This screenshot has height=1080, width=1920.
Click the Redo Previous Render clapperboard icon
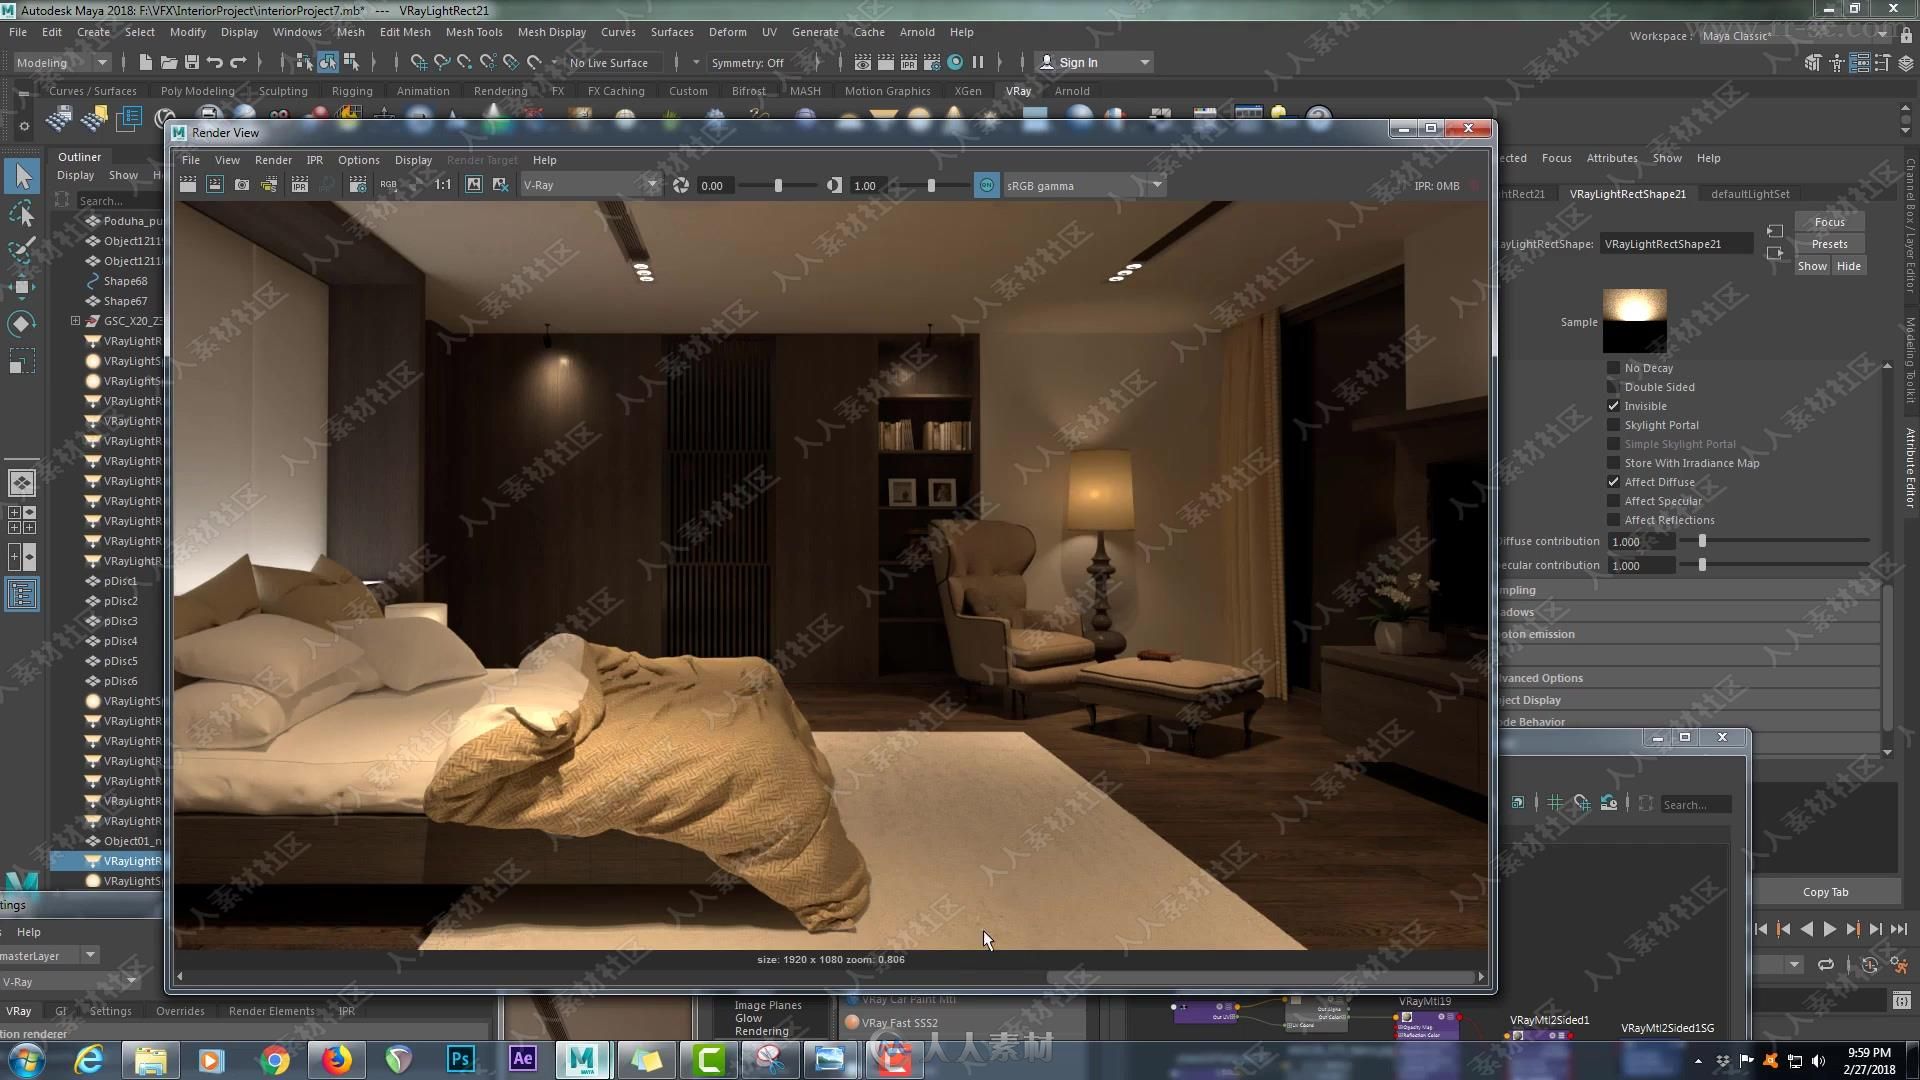[187, 185]
